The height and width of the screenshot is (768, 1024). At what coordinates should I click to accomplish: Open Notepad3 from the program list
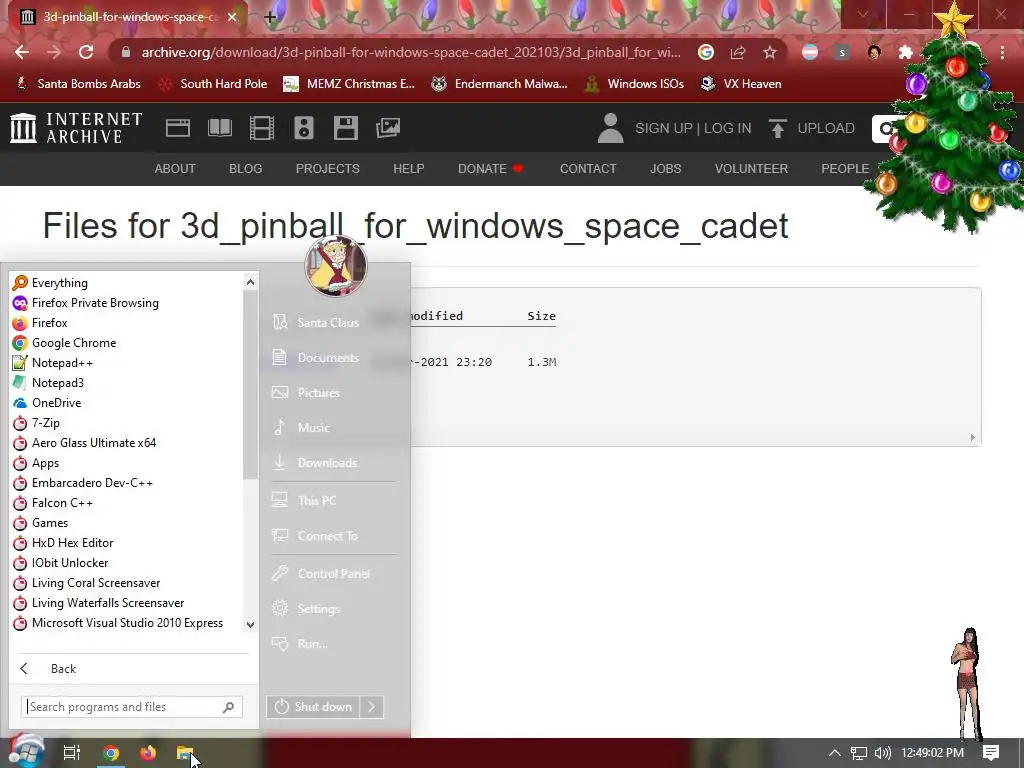point(57,383)
